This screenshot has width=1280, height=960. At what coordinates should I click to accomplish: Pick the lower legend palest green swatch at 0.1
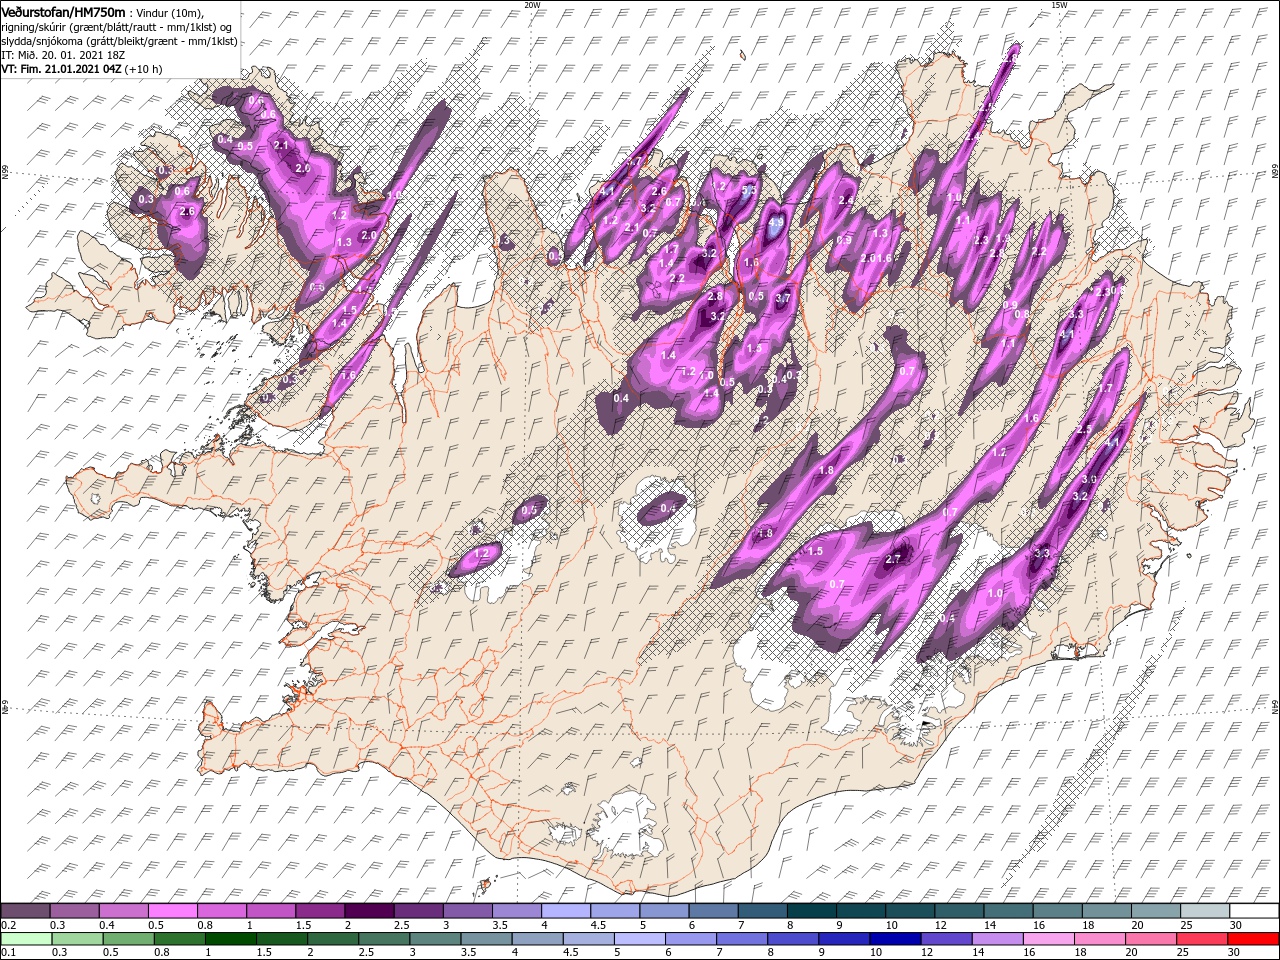pyautogui.click(x=27, y=938)
